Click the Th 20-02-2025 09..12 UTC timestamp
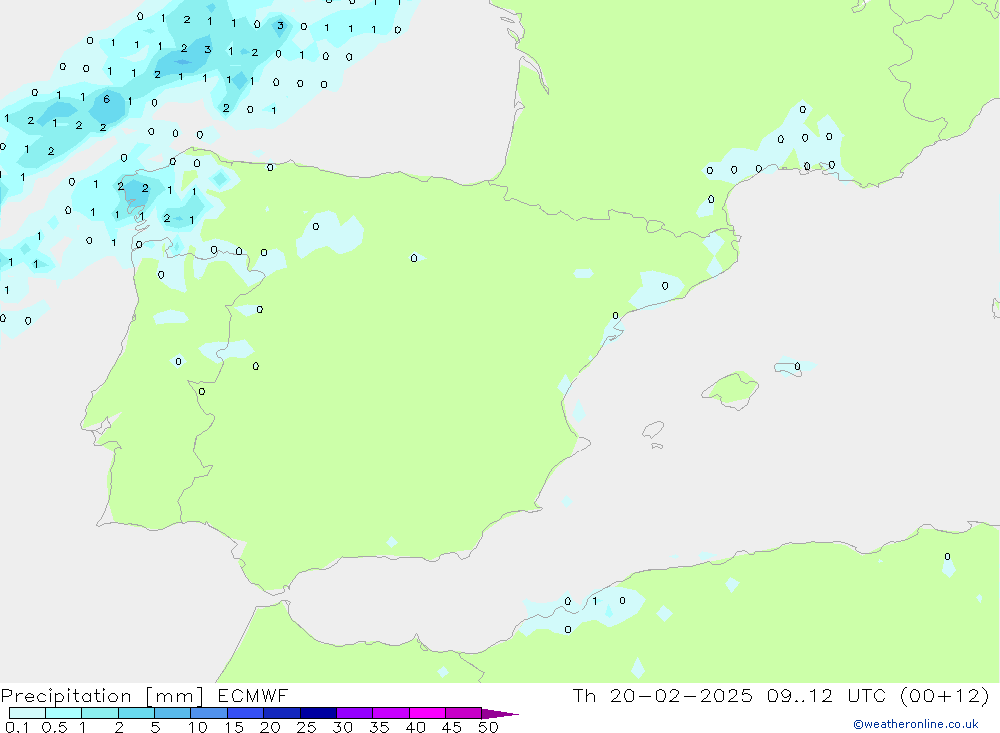Screen dimensions: 1000x733 781,695
